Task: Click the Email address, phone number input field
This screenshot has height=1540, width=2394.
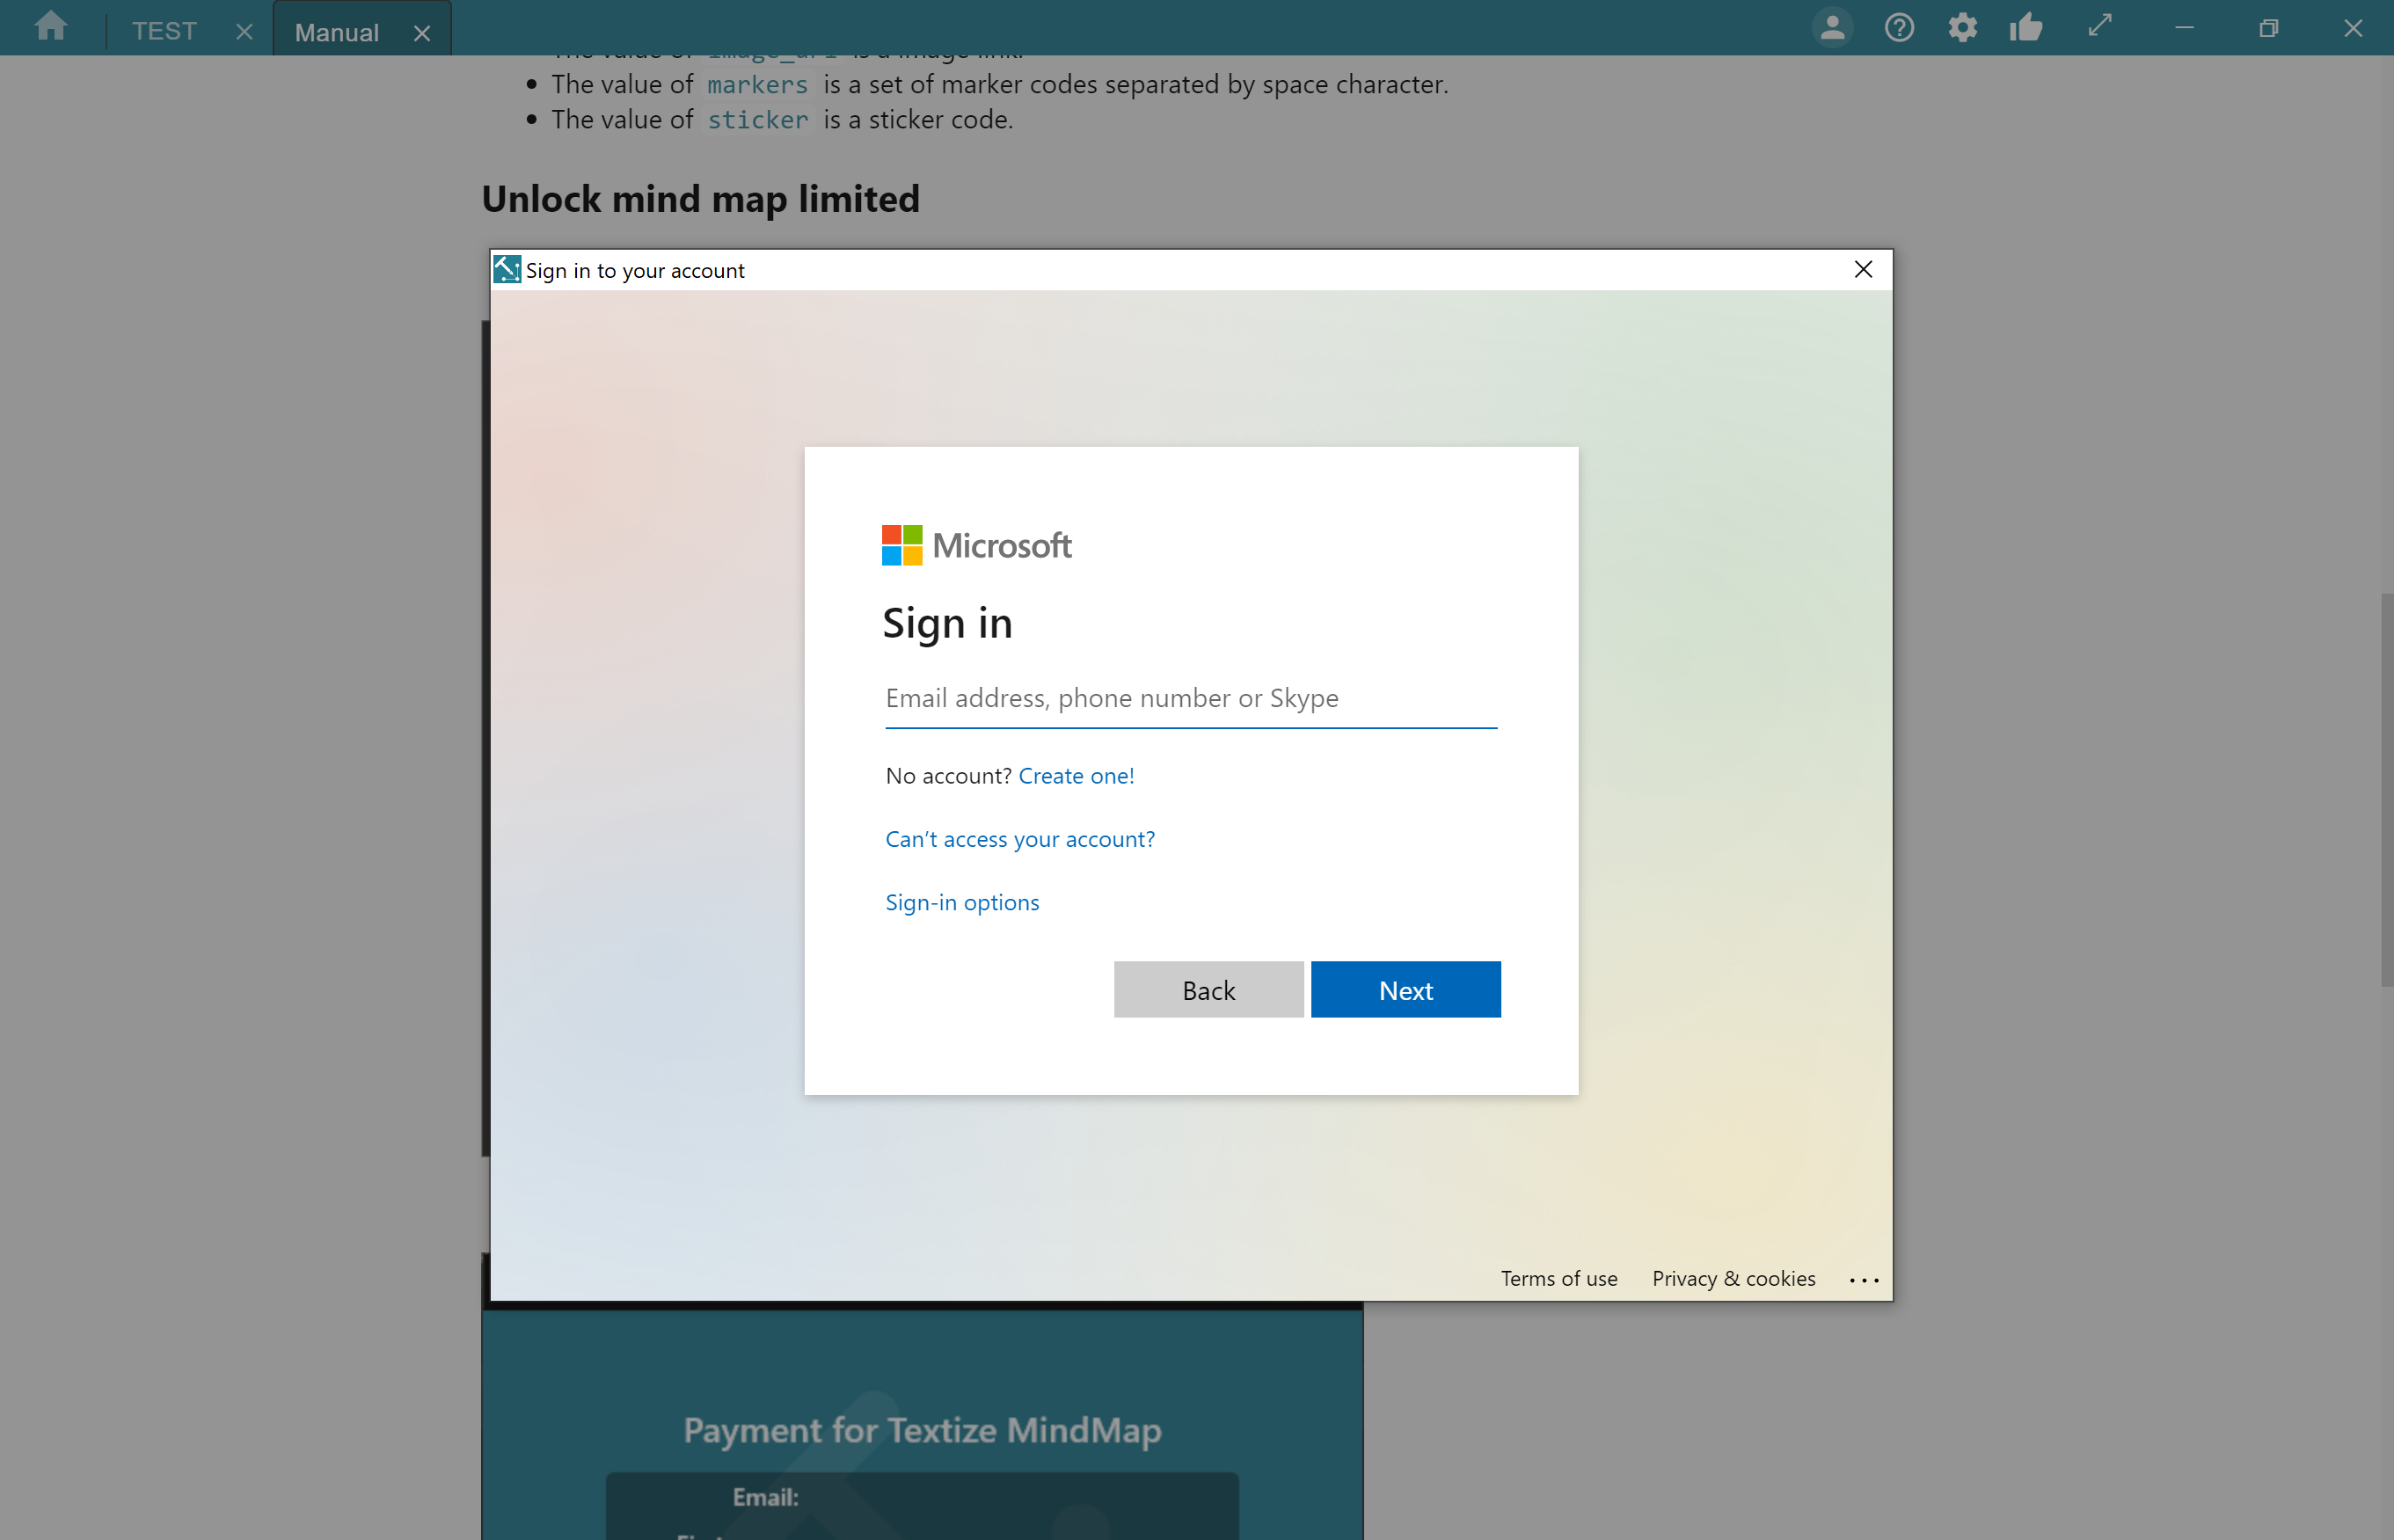Action: pyautogui.click(x=1190, y=698)
